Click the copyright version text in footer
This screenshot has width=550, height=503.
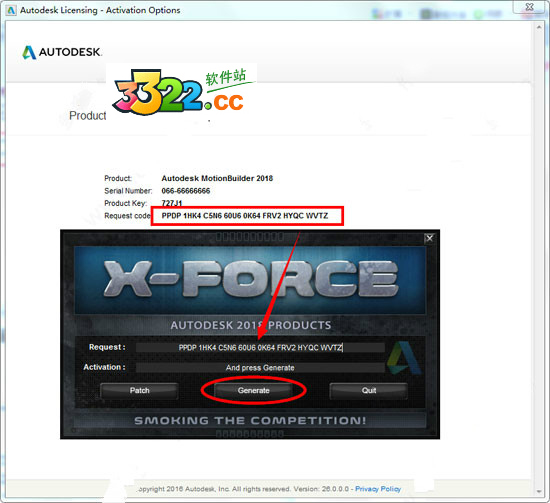244,489
